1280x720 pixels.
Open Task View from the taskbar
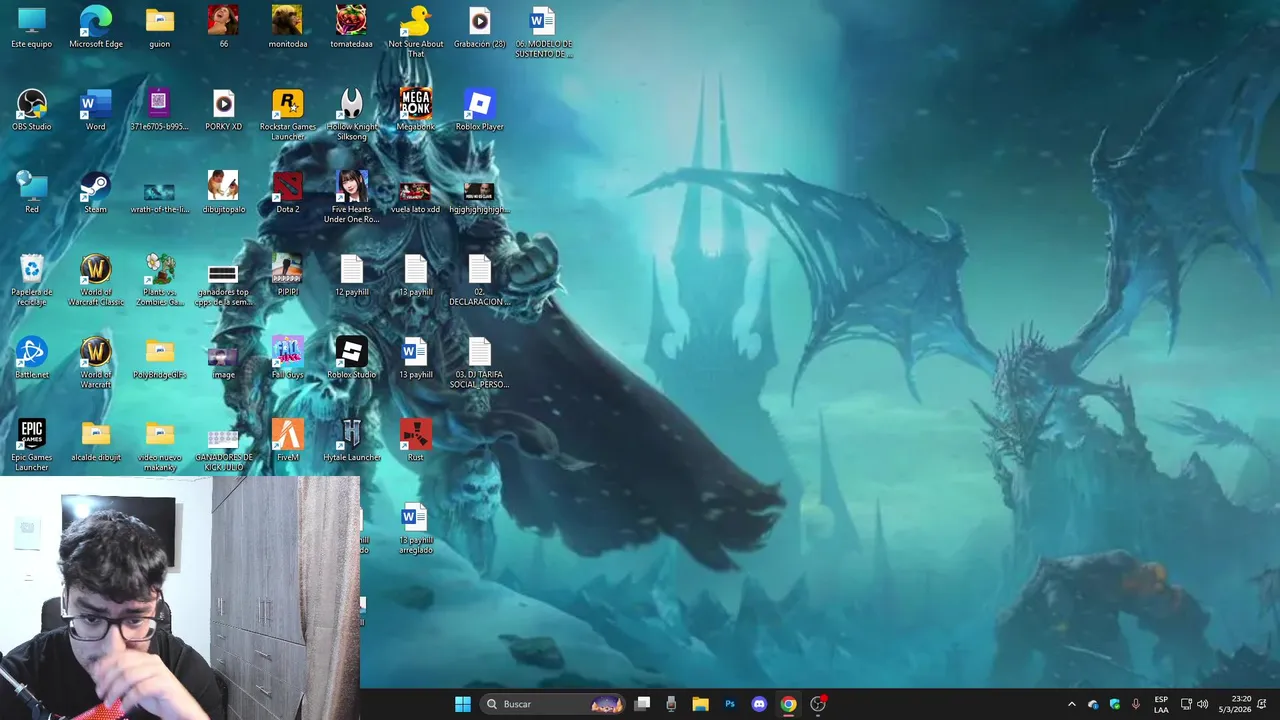point(643,704)
